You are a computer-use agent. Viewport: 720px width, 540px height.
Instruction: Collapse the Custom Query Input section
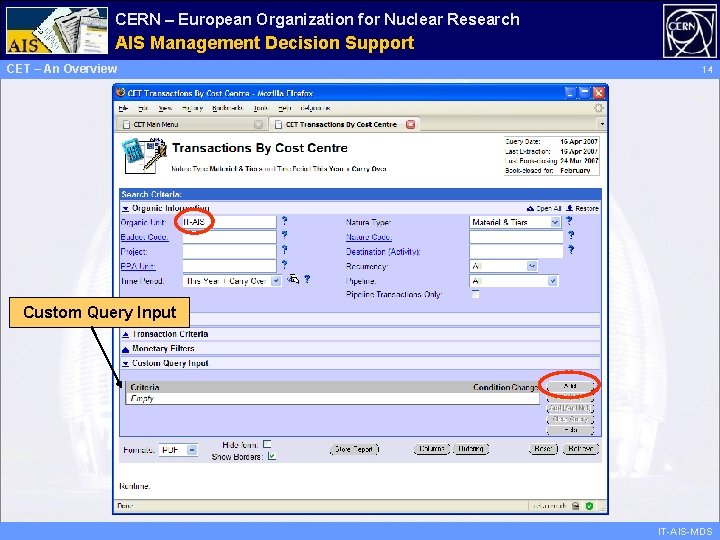coord(125,363)
